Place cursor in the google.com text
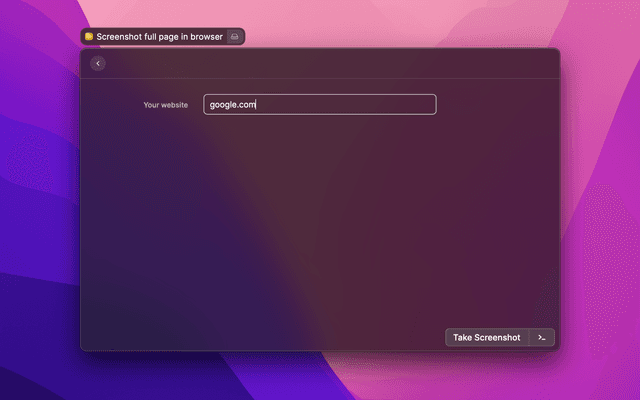Screen dimensions: 640x400 point(233,105)
